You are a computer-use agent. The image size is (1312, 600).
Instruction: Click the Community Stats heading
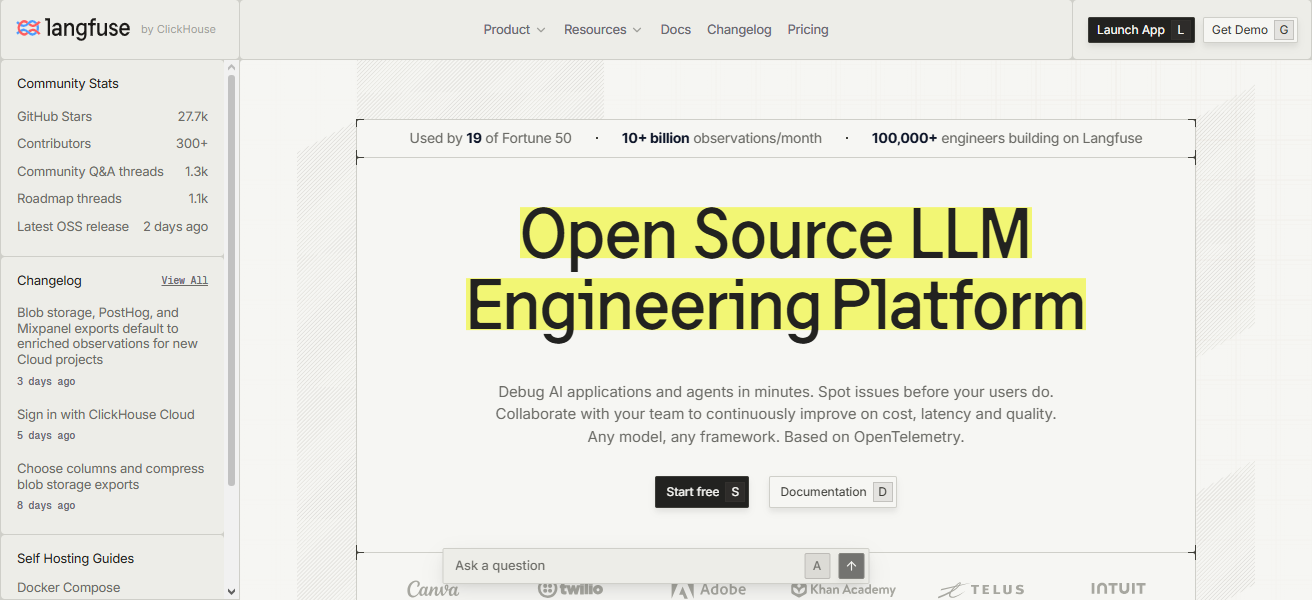tap(68, 84)
